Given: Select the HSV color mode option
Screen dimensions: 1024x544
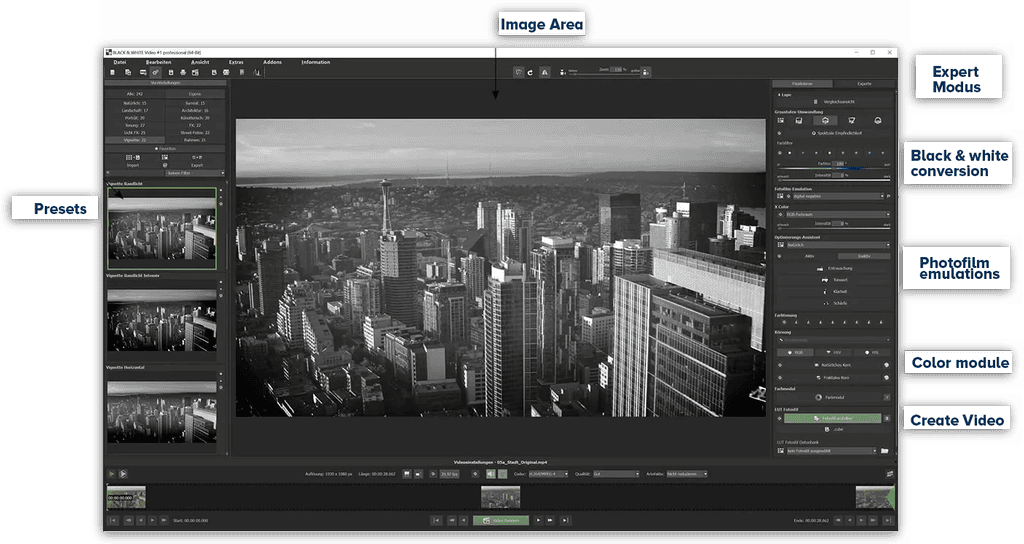Looking at the screenshot, I should (x=835, y=352).
